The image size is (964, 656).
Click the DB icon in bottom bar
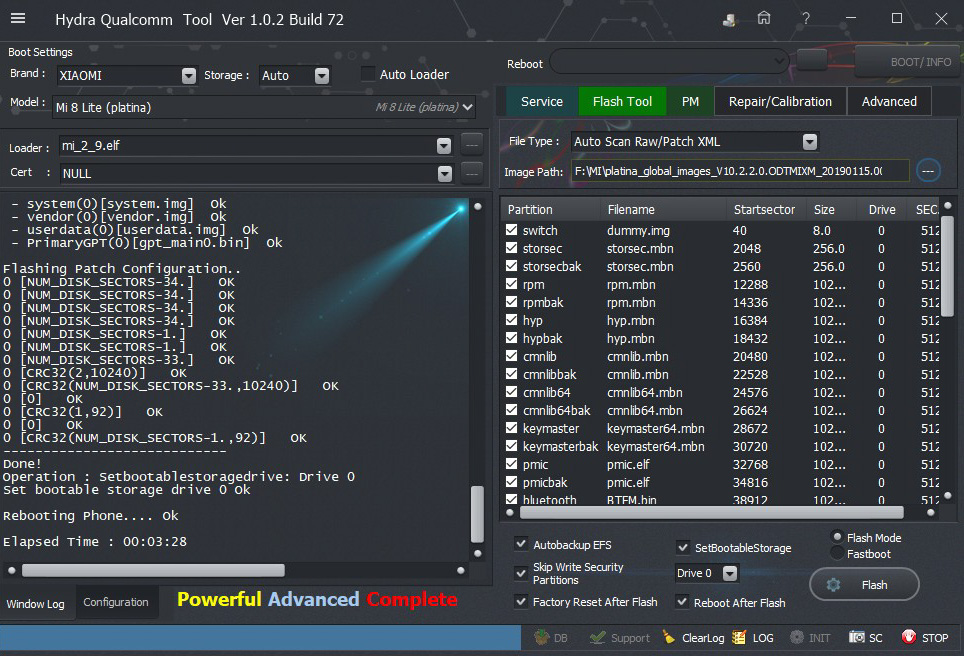click(551, 638)
